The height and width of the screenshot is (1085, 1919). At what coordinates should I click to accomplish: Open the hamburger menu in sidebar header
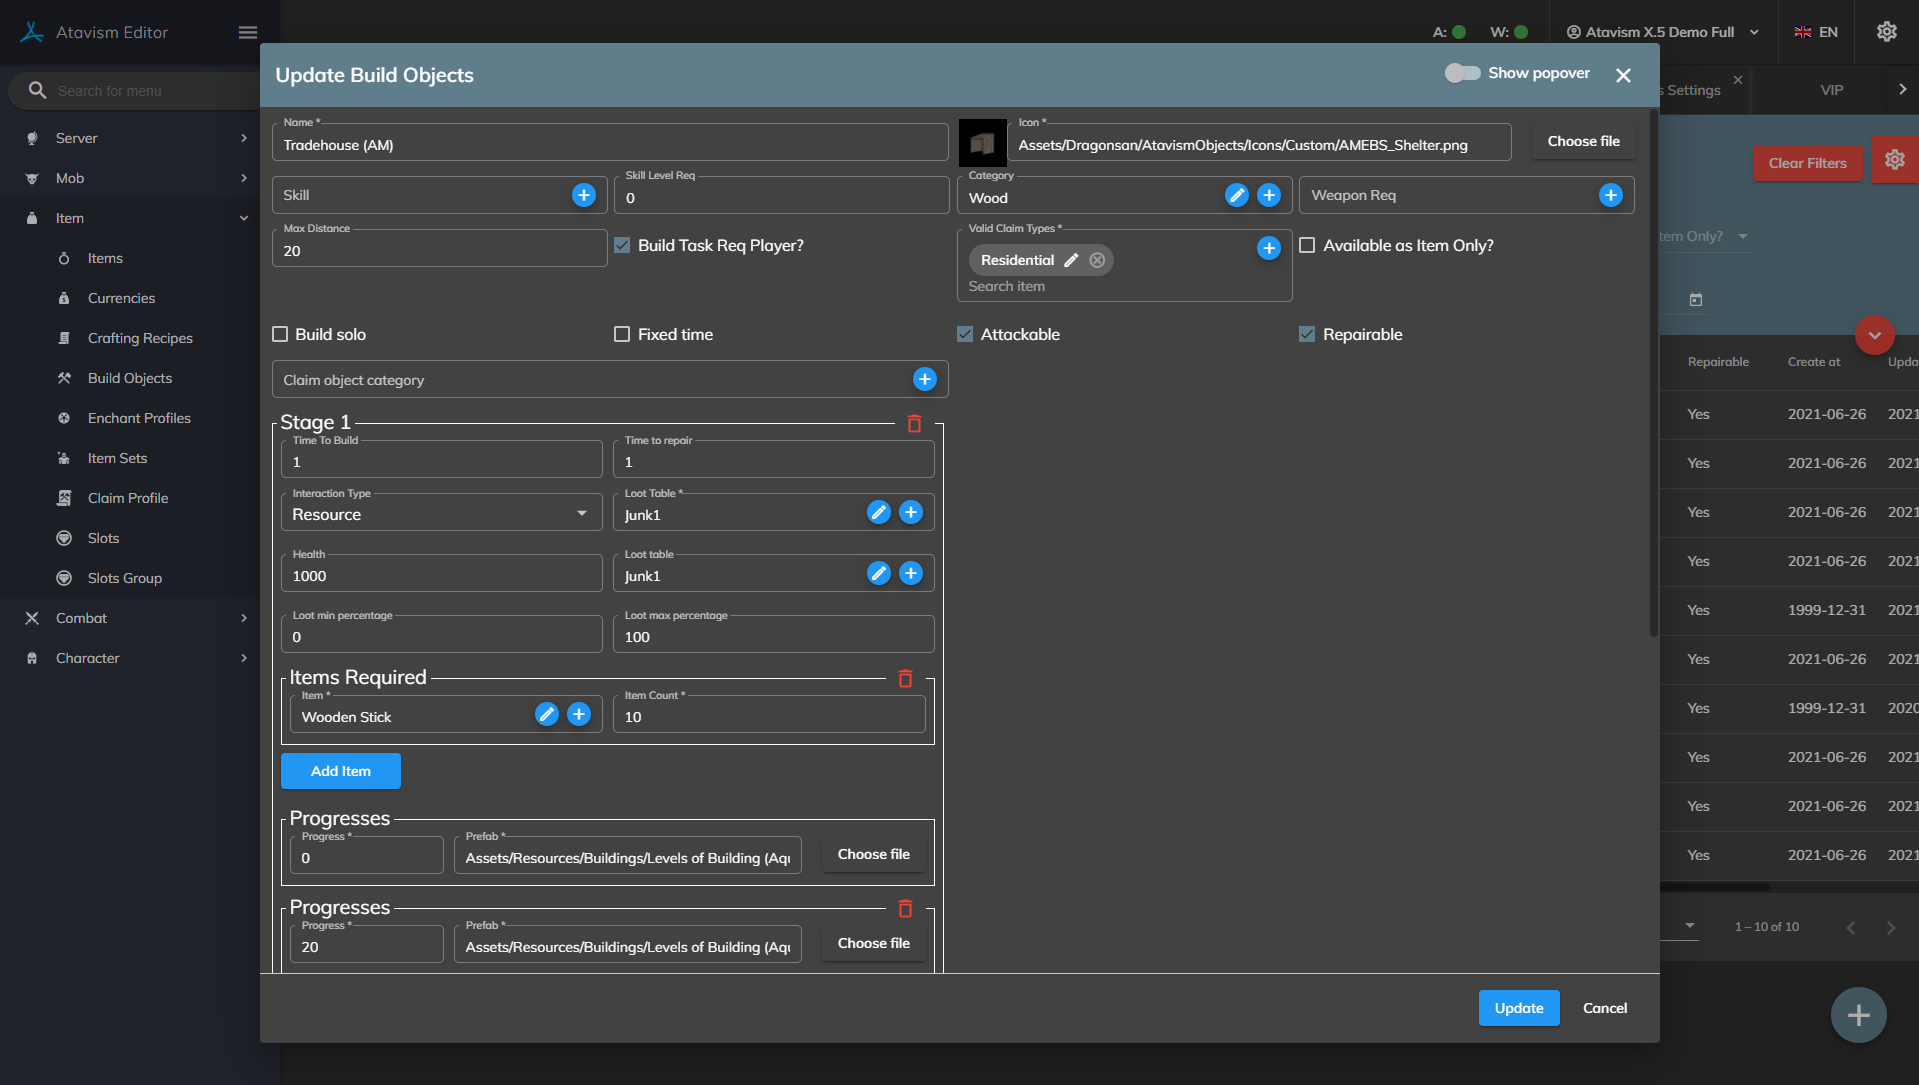pos(248,32)
